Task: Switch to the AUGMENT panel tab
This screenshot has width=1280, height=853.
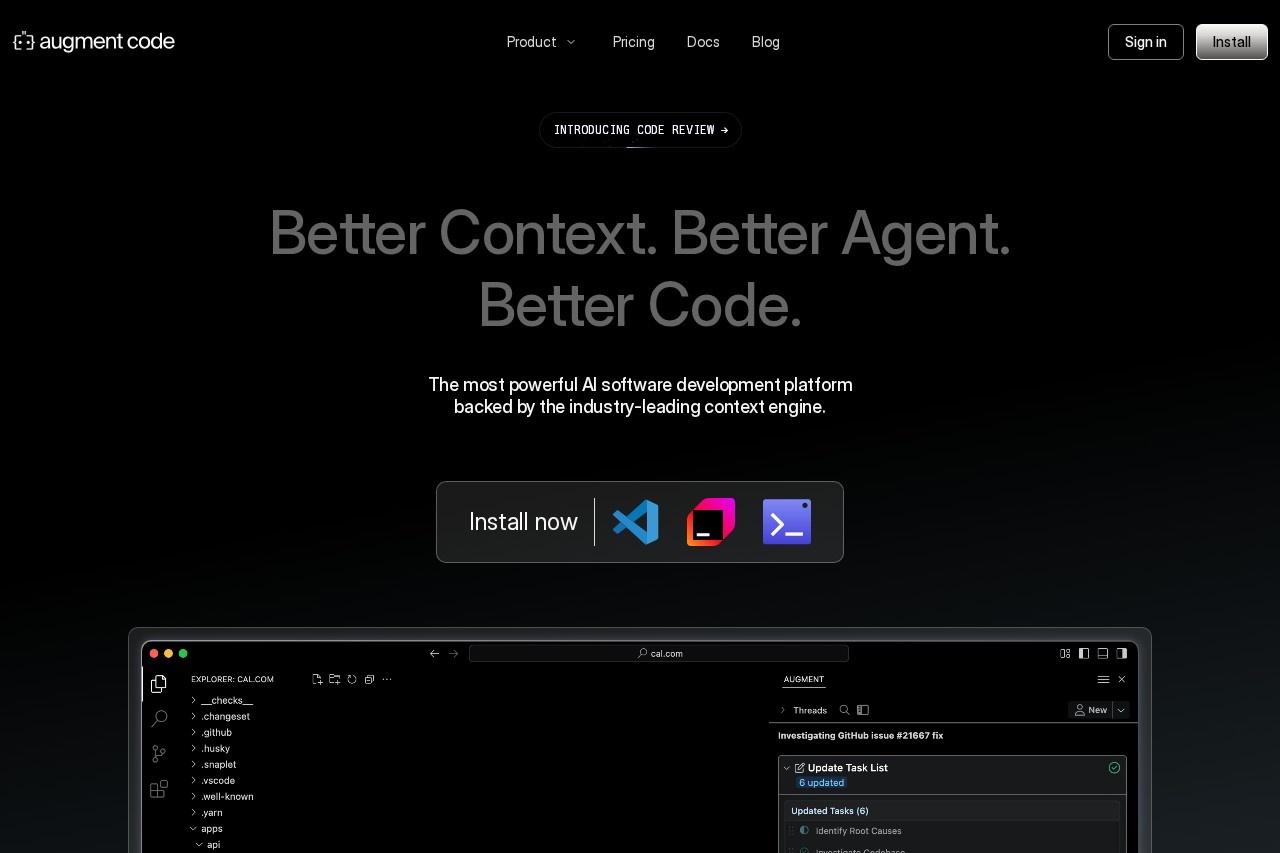Action: (803, 679)
